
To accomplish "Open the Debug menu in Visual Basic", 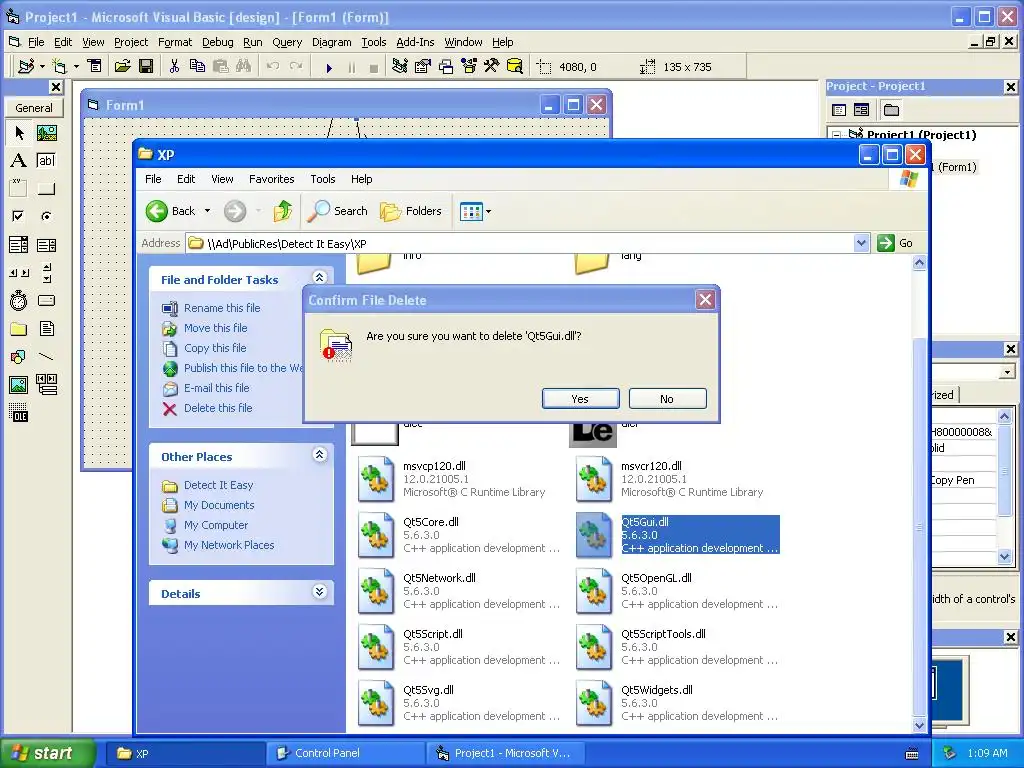I will pos(217,42).
